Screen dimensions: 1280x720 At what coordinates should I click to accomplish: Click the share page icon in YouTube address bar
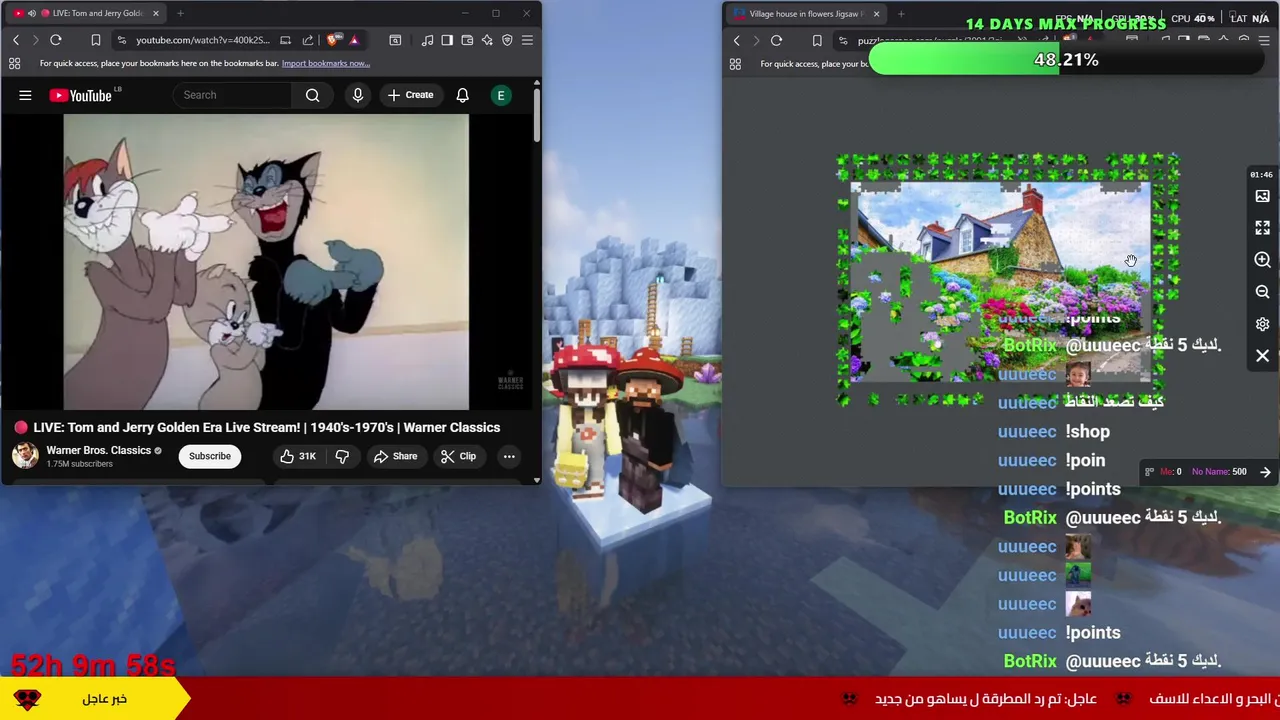pyautogui.click(x=308, y=40)
